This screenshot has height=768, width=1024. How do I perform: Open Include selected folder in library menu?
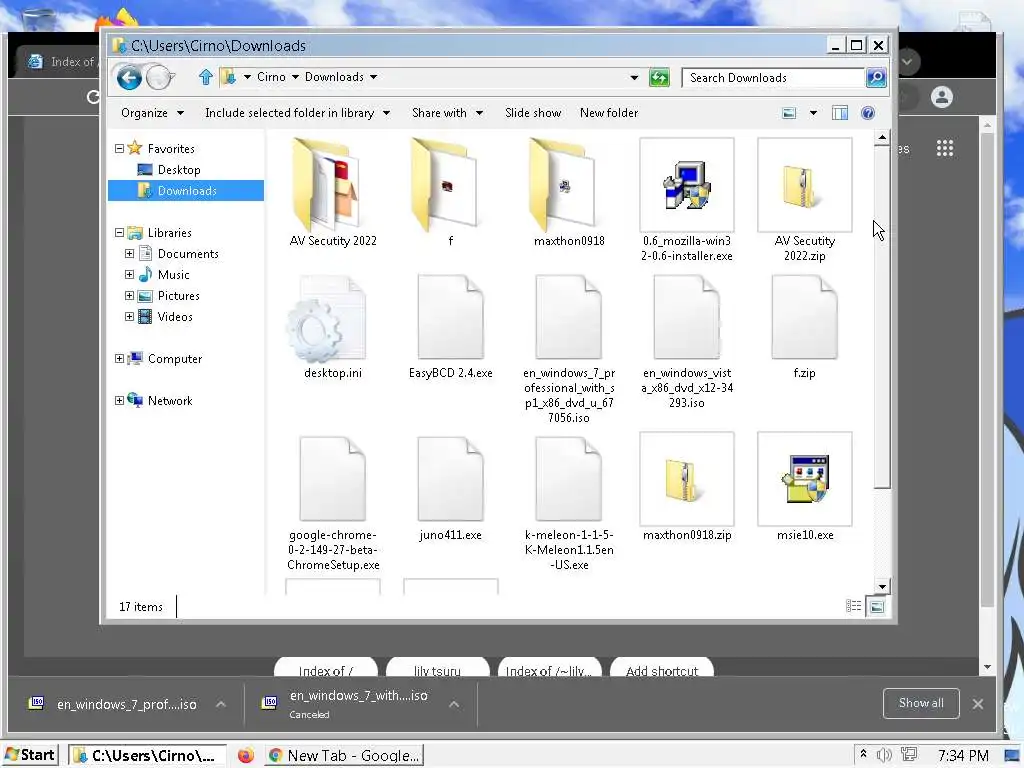(298, 113)
